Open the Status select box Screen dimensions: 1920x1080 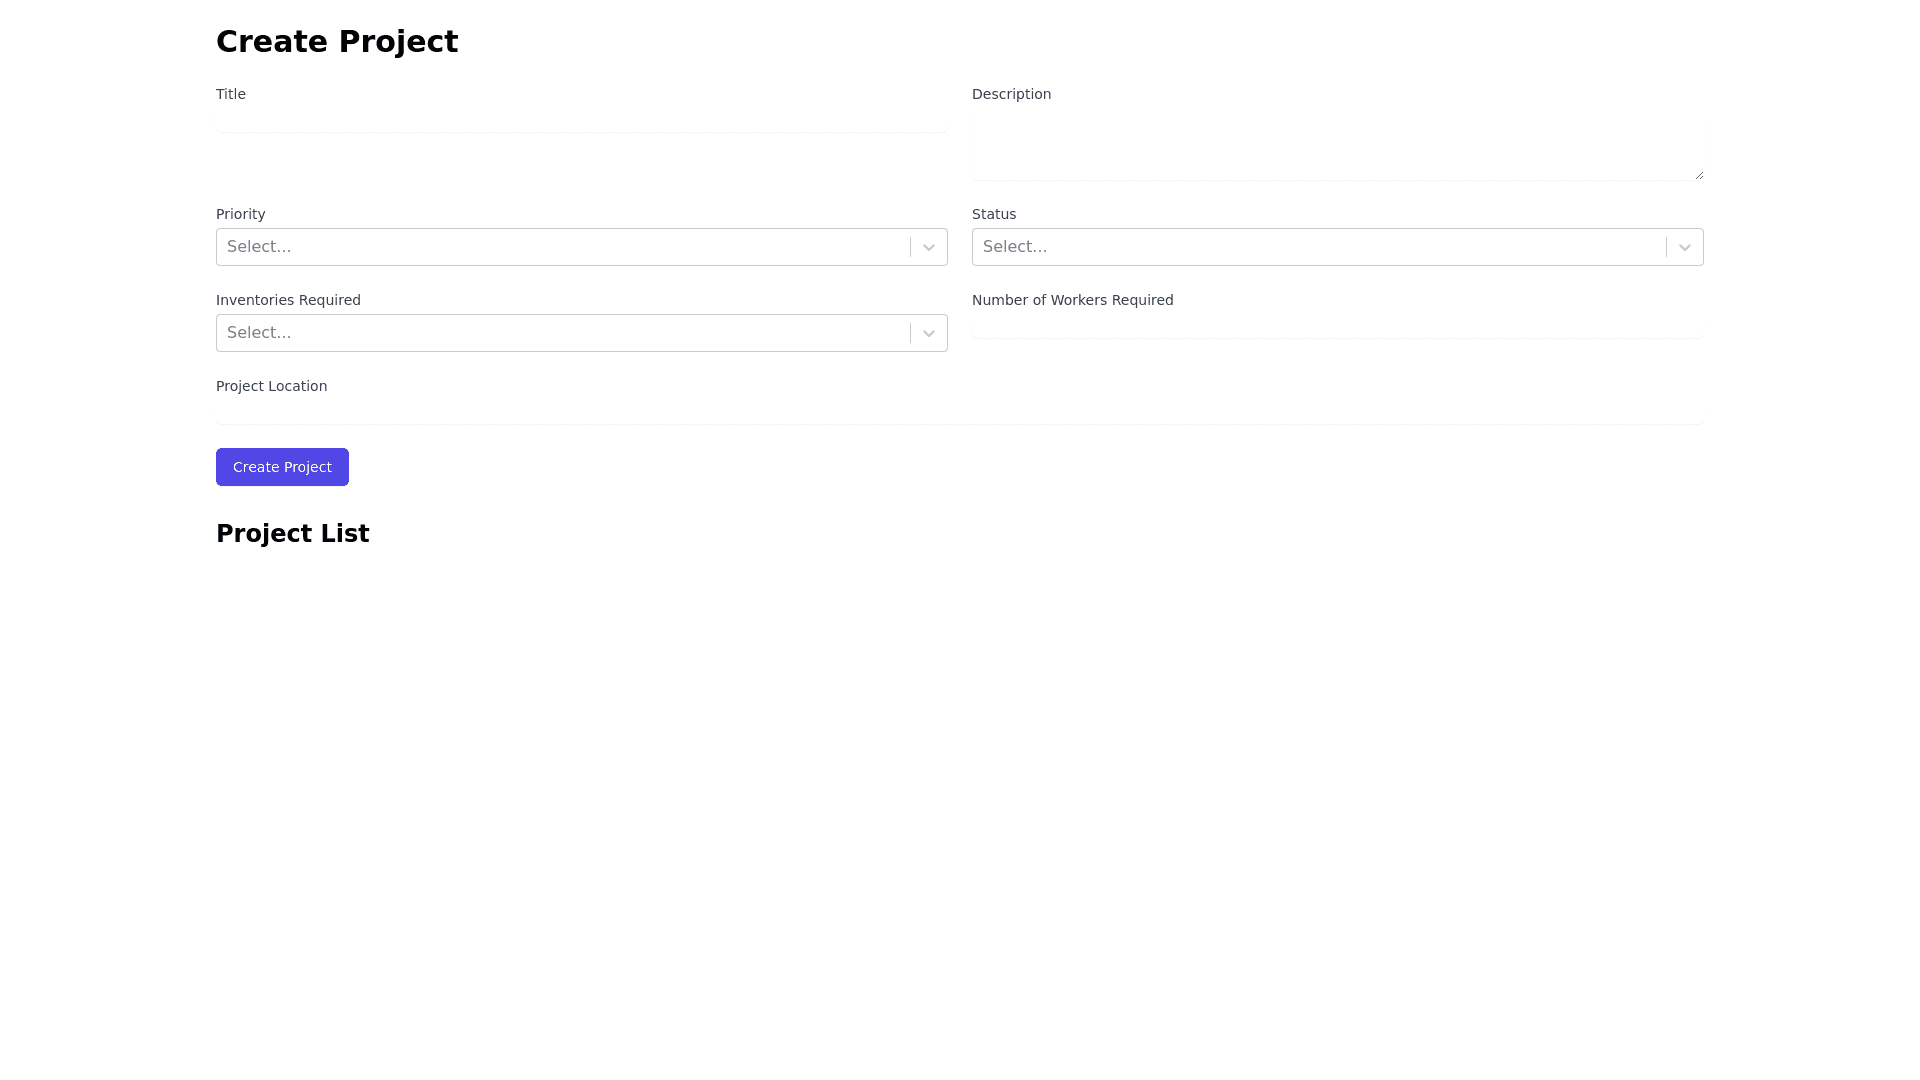(1318, 247)
